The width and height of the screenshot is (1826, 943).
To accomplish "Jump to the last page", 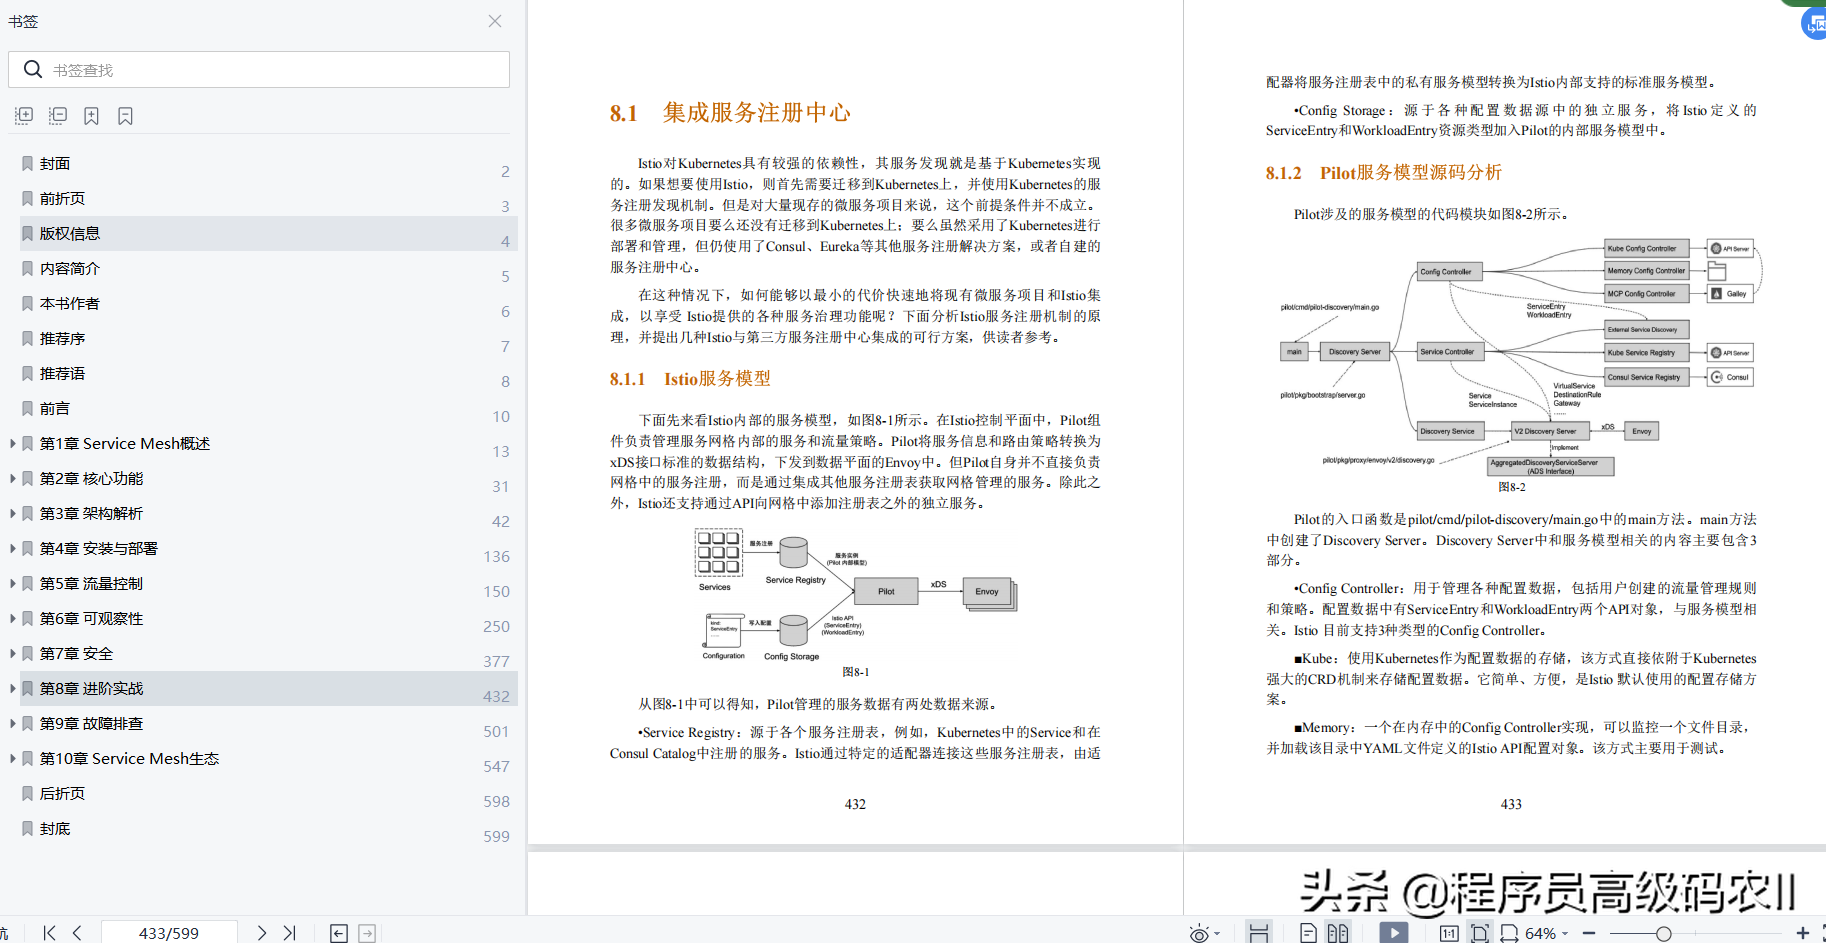I will [289, 933].
